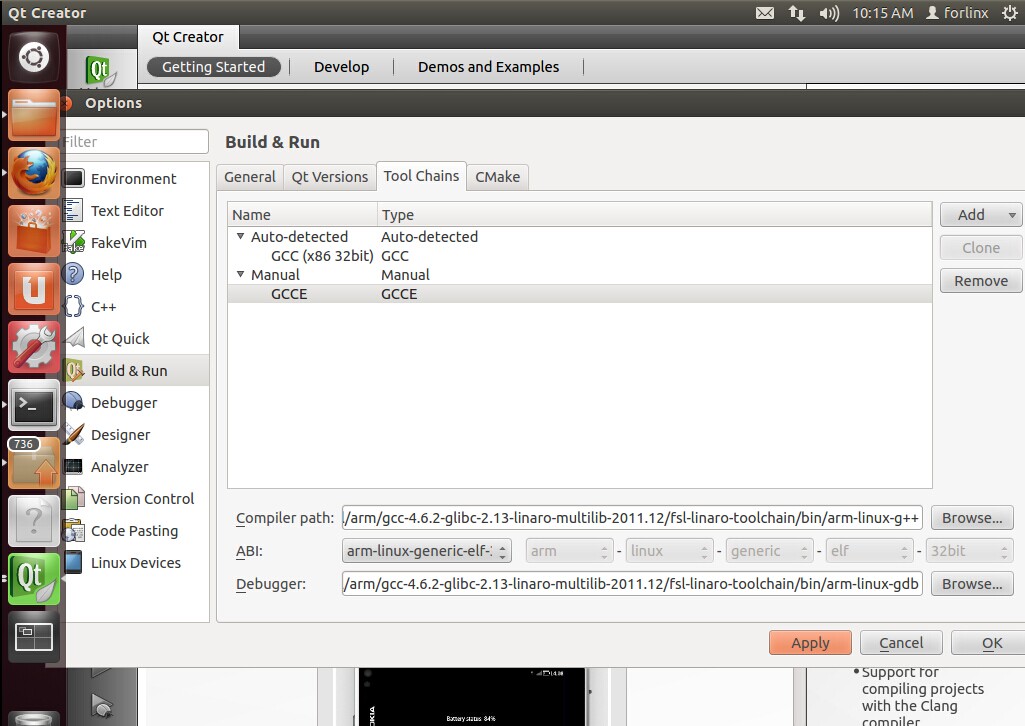Click the Qt Welcome mode icon

pos(99,71)
